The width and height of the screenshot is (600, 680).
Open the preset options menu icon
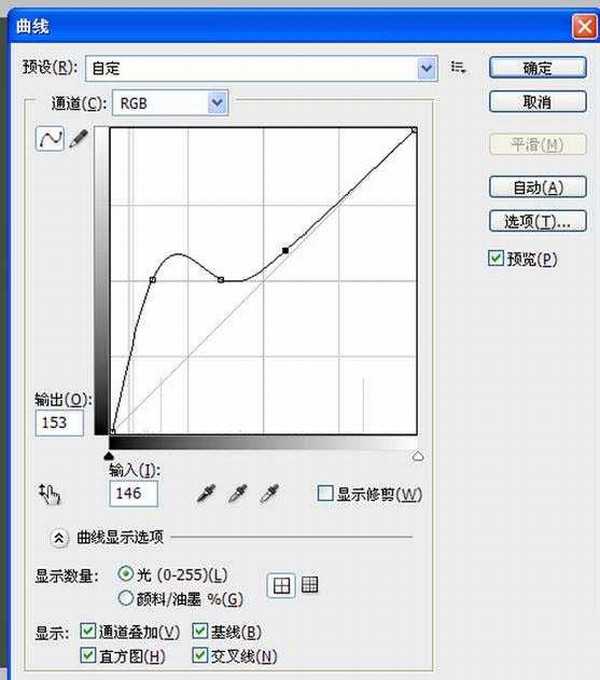coord(459,67)
